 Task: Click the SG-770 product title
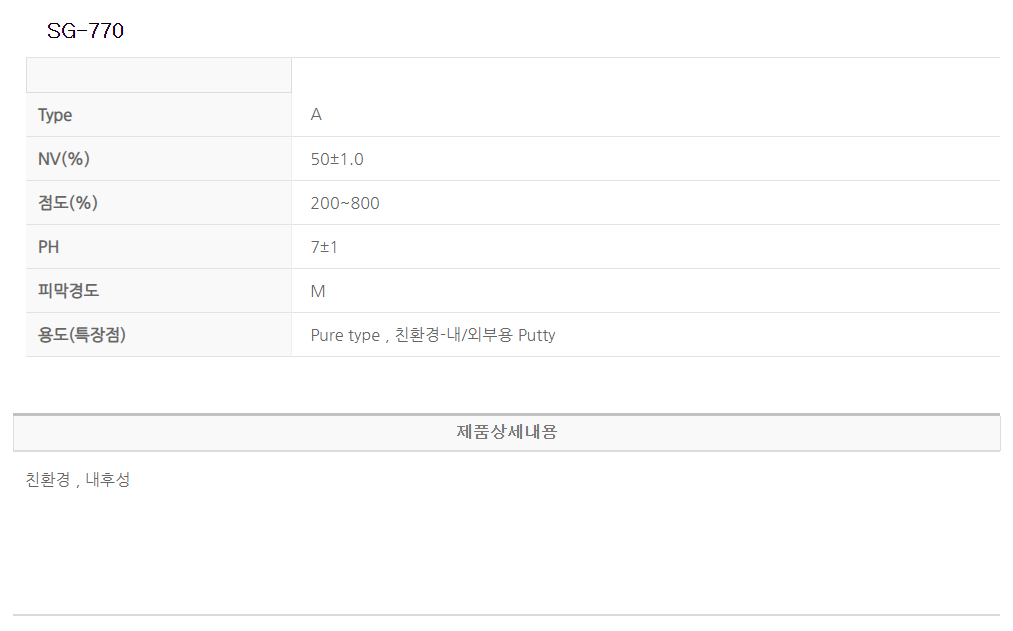click(x=85, y=31)
